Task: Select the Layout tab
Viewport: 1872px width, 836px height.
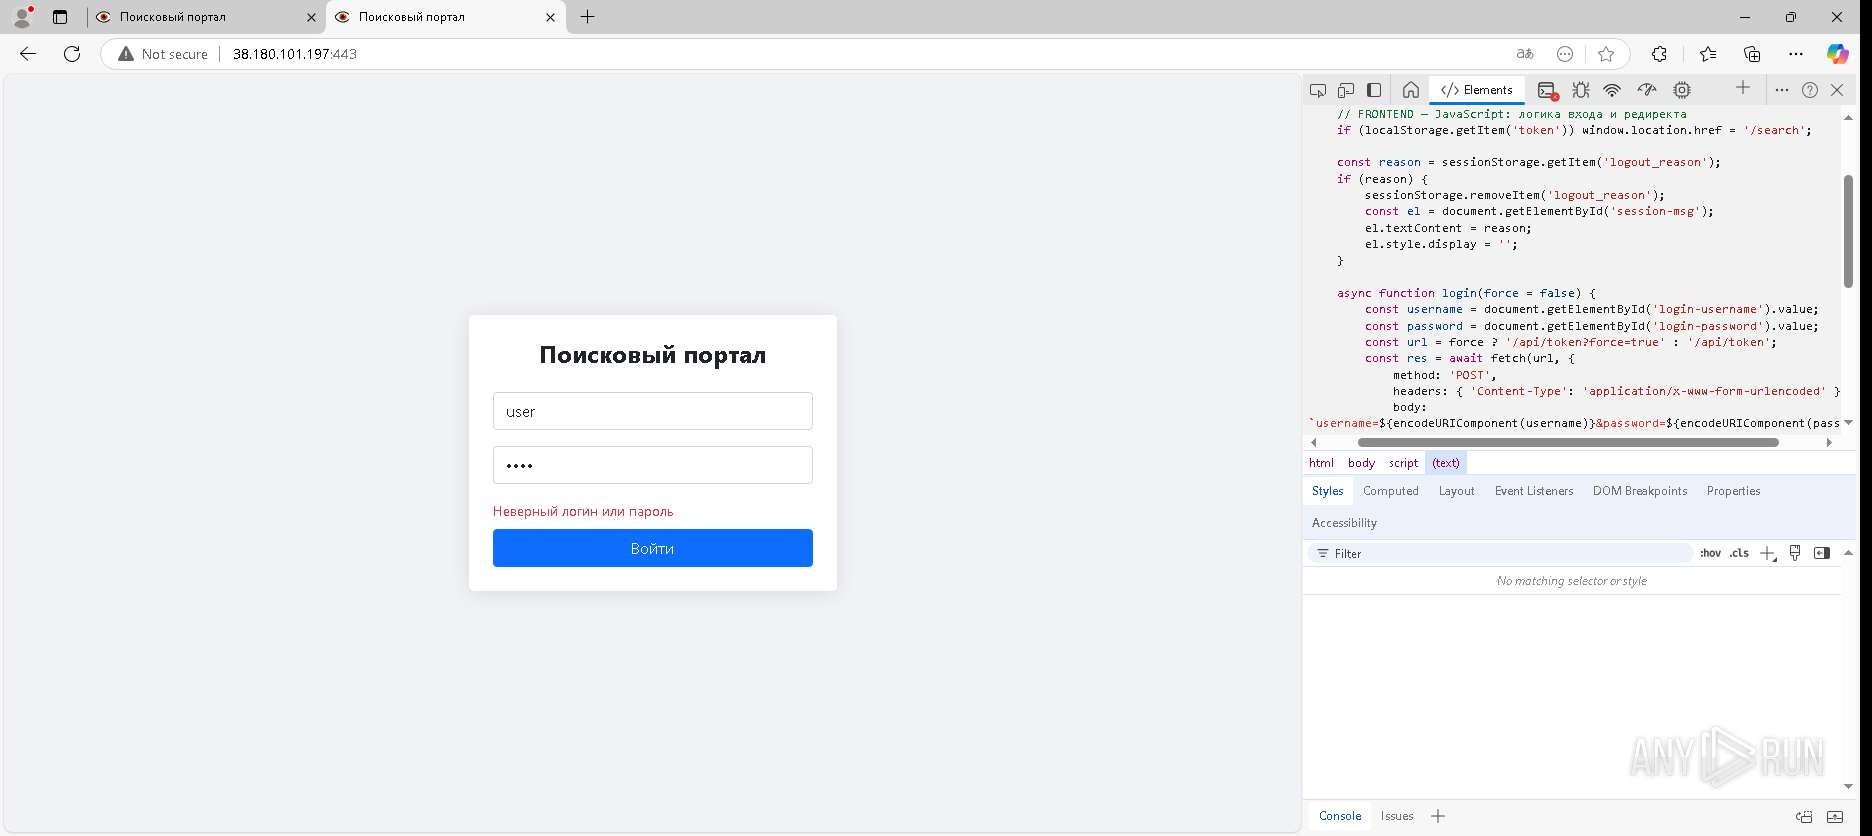Action: [1457, 491]
